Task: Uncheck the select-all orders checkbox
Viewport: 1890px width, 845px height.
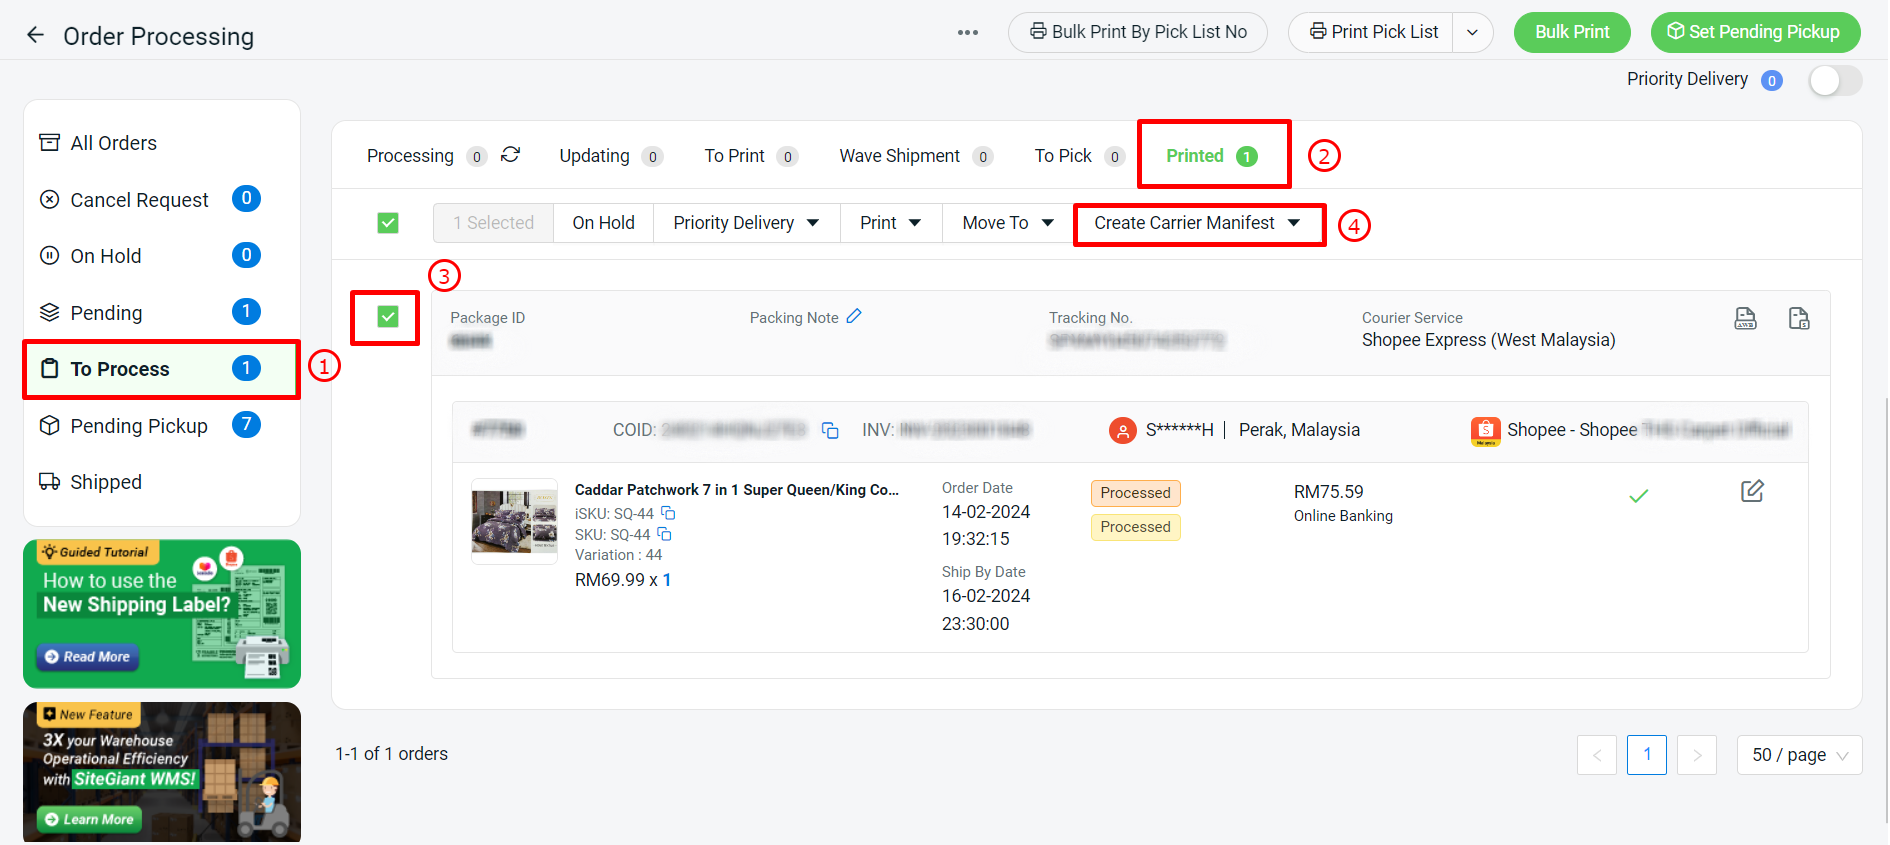Action: point(388,223)
